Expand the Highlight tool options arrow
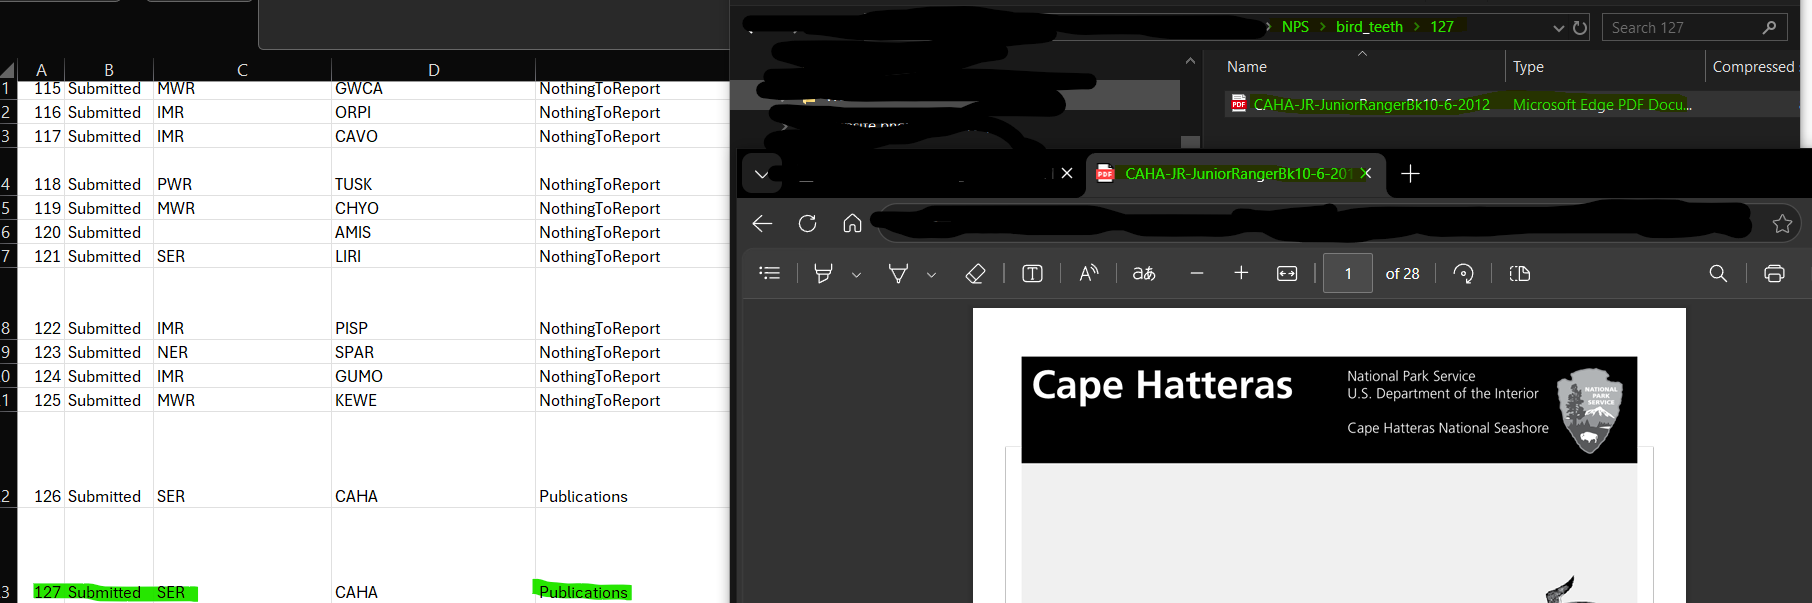 coord(856,274)
